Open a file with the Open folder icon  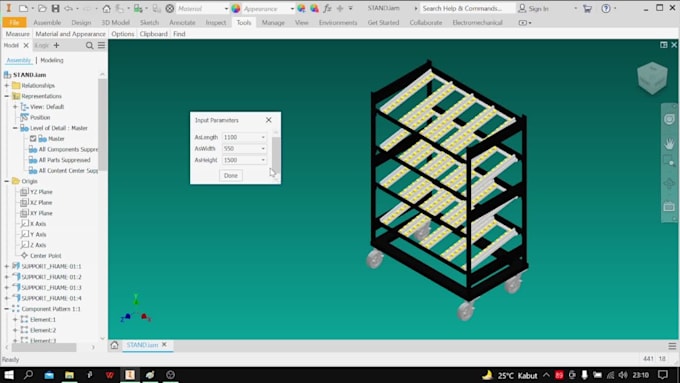point(42,8)
